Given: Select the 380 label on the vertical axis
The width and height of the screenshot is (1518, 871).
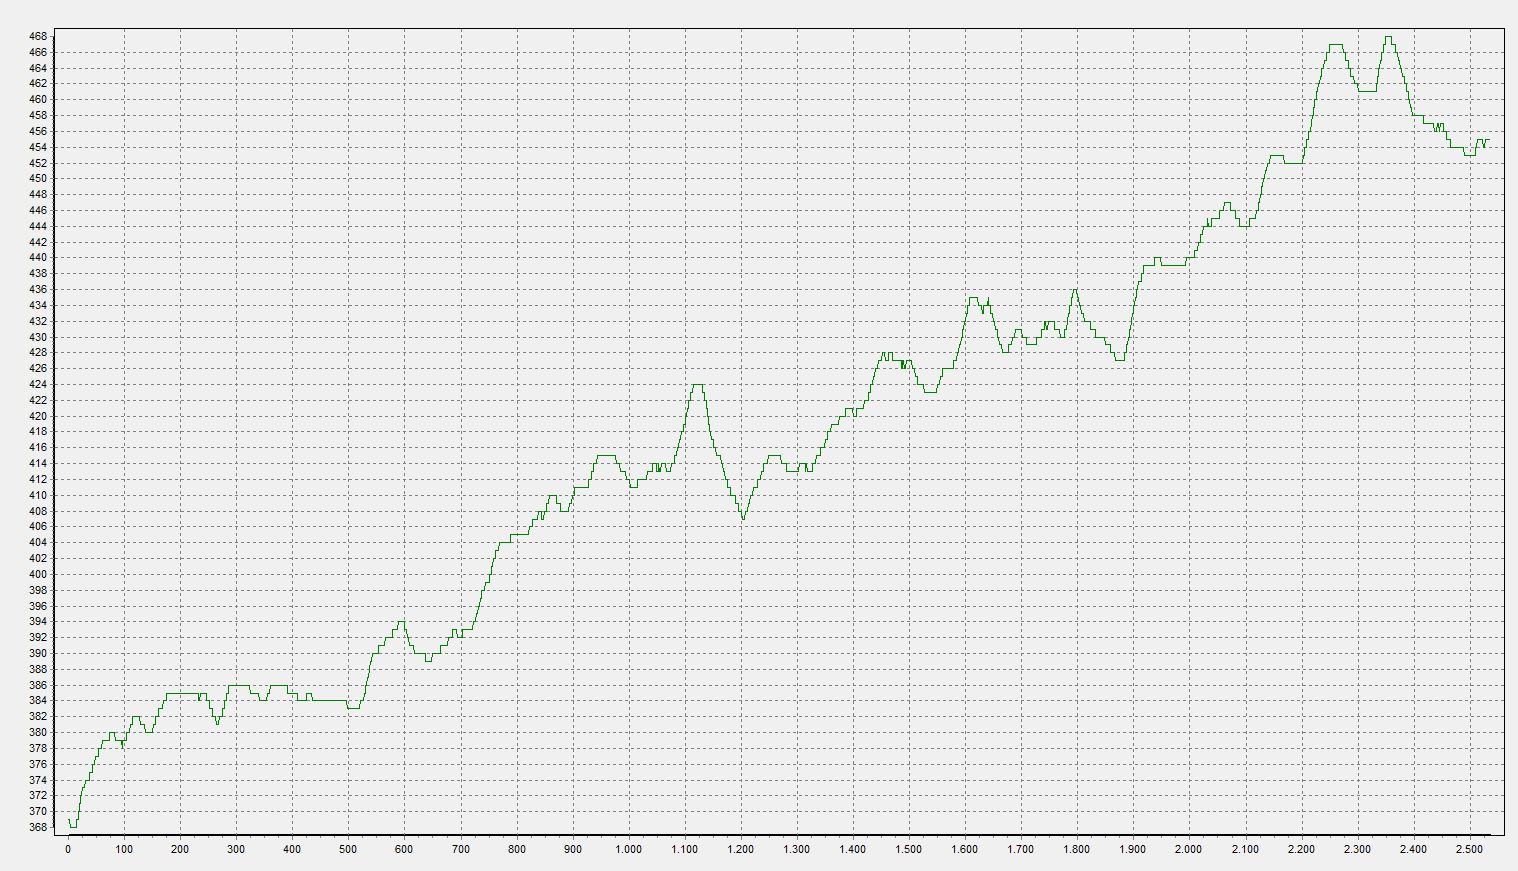Looking at the screenshot, I should (37, 732).
